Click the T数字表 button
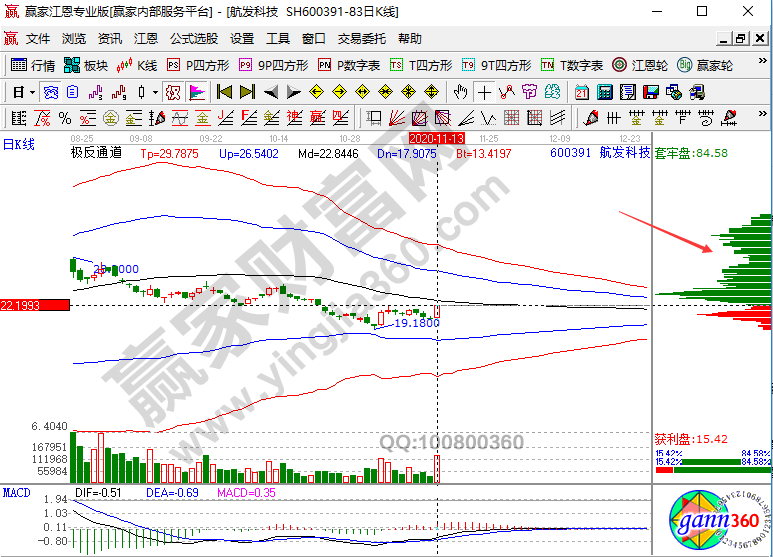The width and height of the screenshot is (773, 557). [571, 65]
